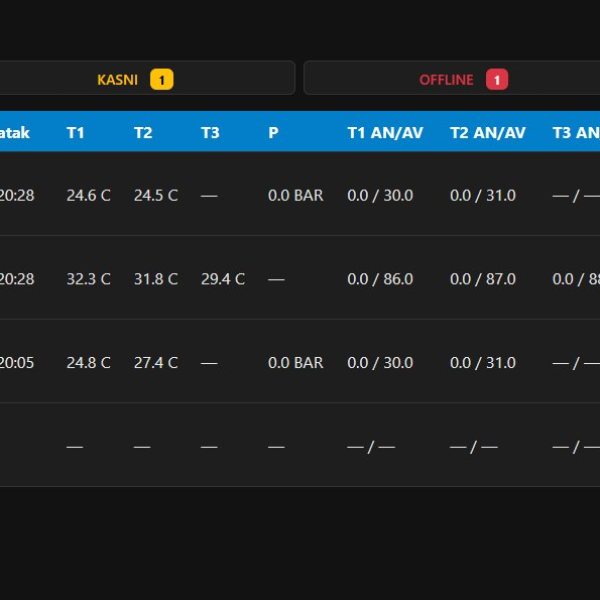
Task: Click the yellow KASNI count badge
Action: [x=161, y=80]
